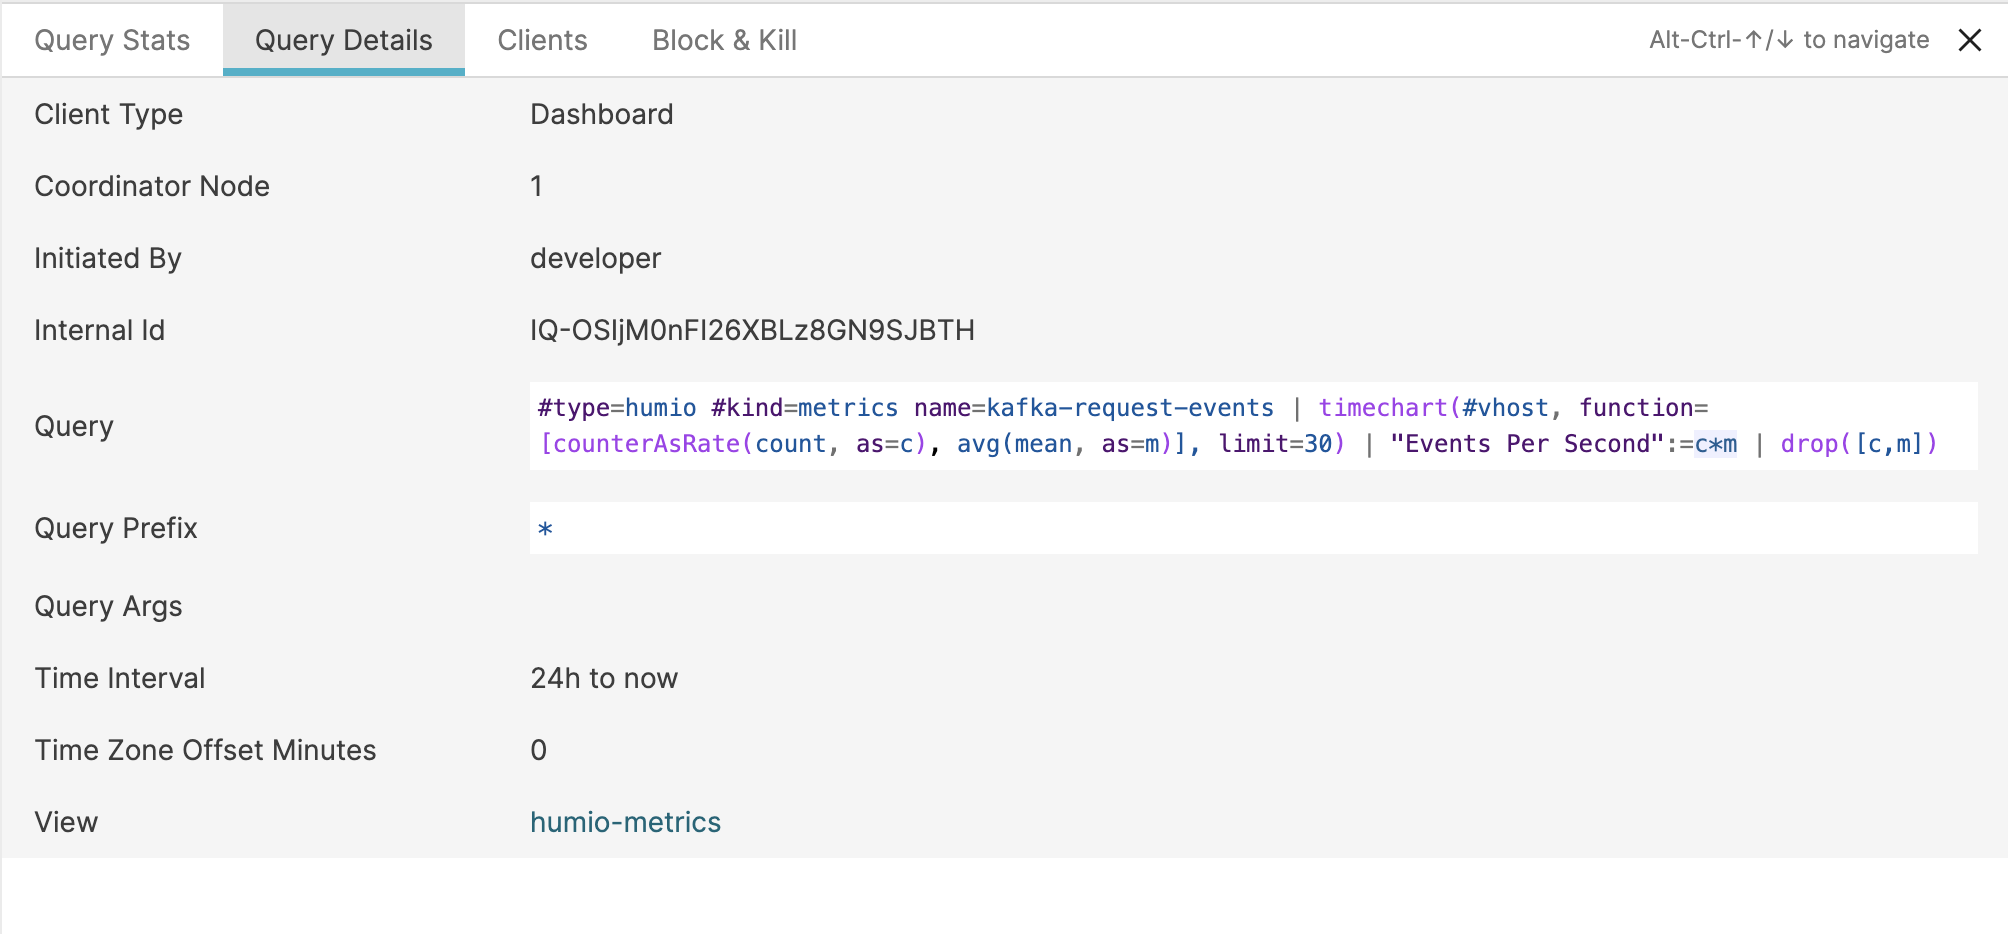This screenshot has width=2008, height=934.
Task: Select the developer Initiated By value
Action: [595, 258]
